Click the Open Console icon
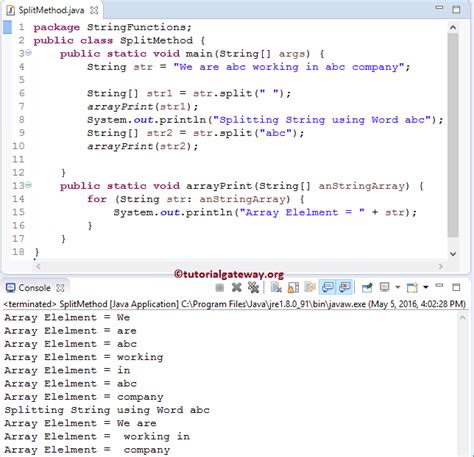 coord(412,287)
